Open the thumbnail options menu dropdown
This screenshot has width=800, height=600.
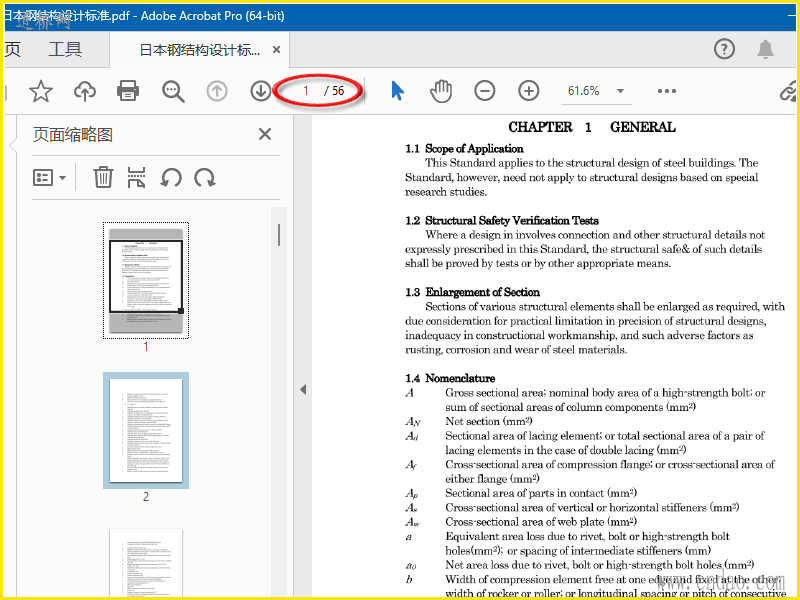(49, 178)
